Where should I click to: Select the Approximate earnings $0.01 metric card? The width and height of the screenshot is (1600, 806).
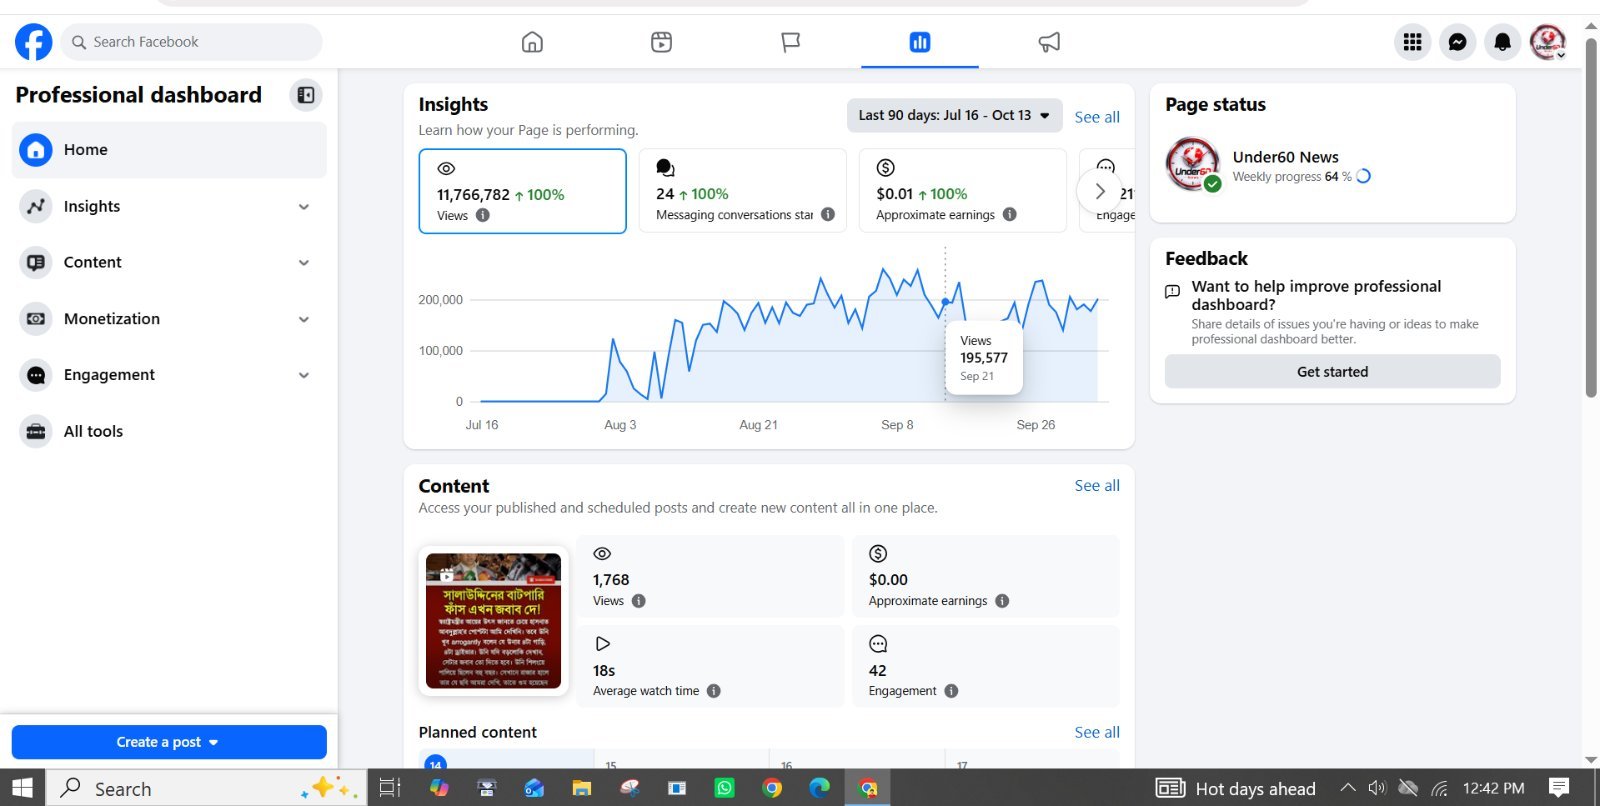(x=963, y=191)
